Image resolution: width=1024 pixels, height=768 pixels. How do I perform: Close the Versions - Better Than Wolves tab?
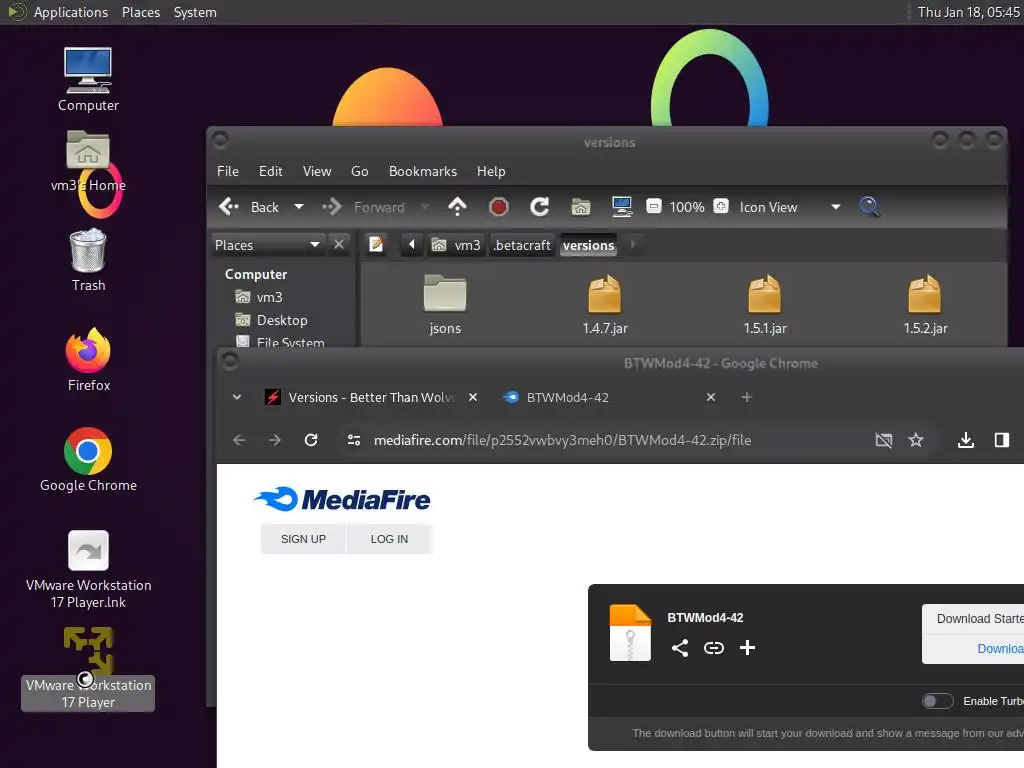[473, 397]
